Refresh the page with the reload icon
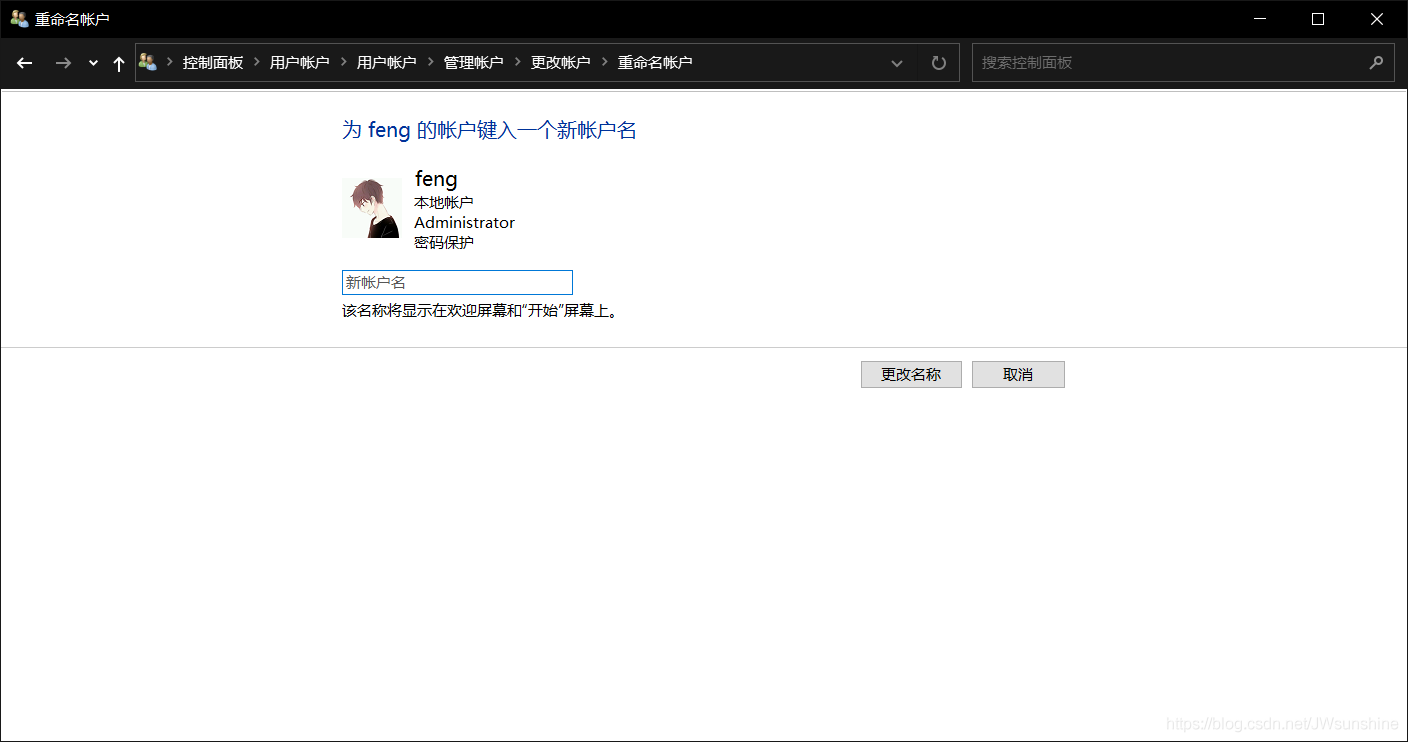This screenshot has height=742, width=1408. click(x=938, y=63)
